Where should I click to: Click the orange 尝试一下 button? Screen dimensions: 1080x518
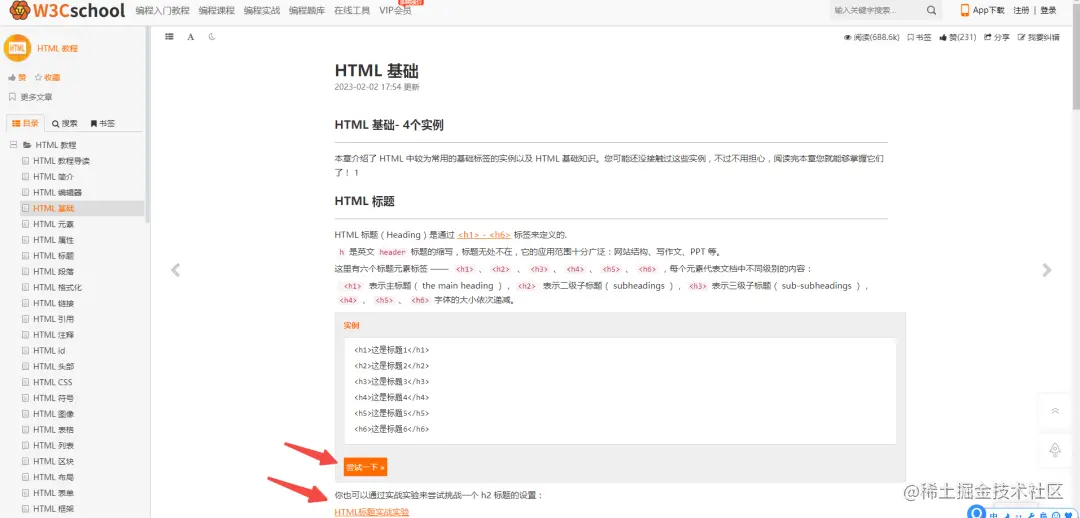tap(365, 467)
